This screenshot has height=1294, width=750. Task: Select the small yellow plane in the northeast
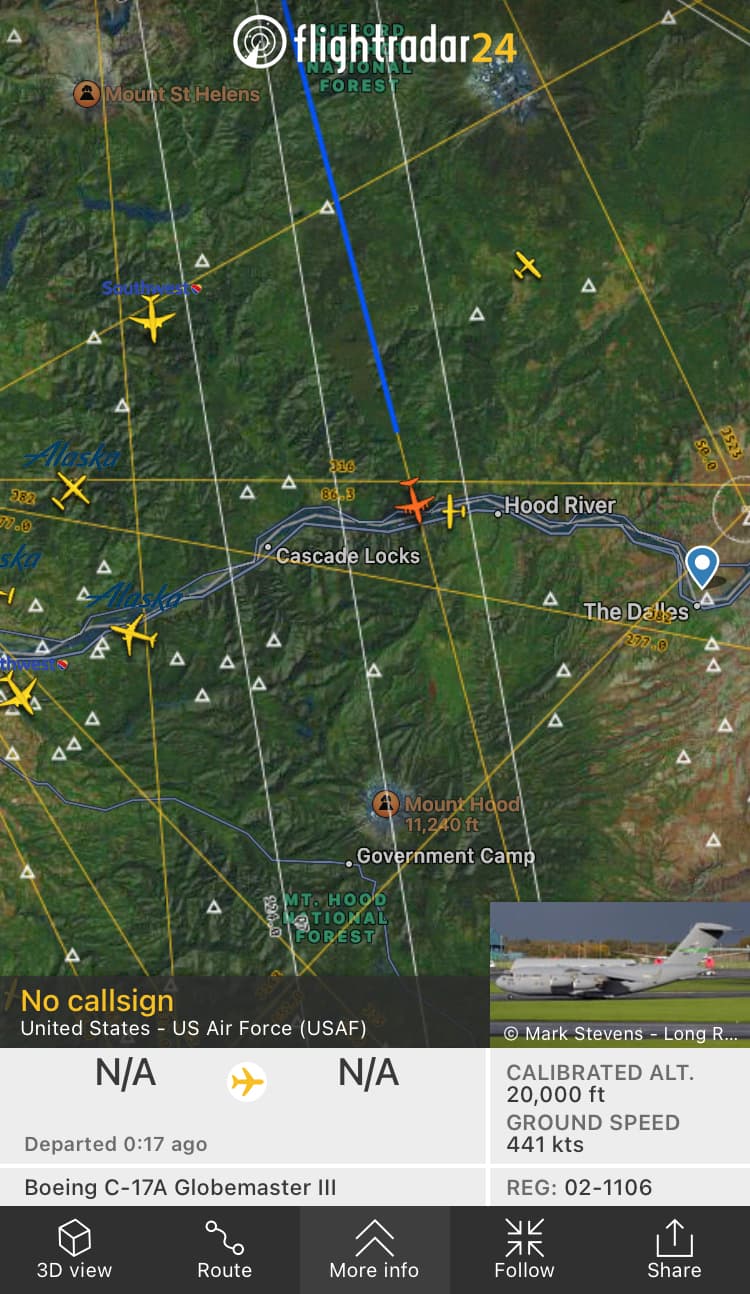click(x=527, y=265)
